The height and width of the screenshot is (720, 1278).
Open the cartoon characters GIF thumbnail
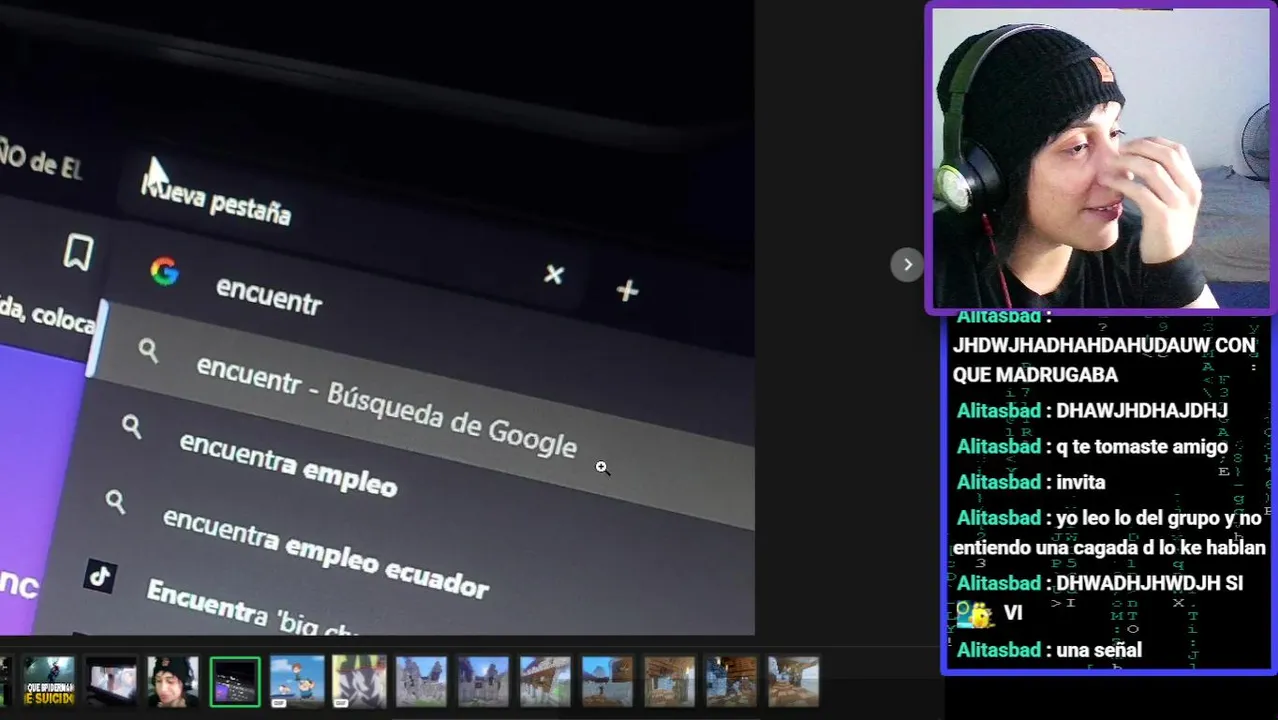[x=297, y=681]
